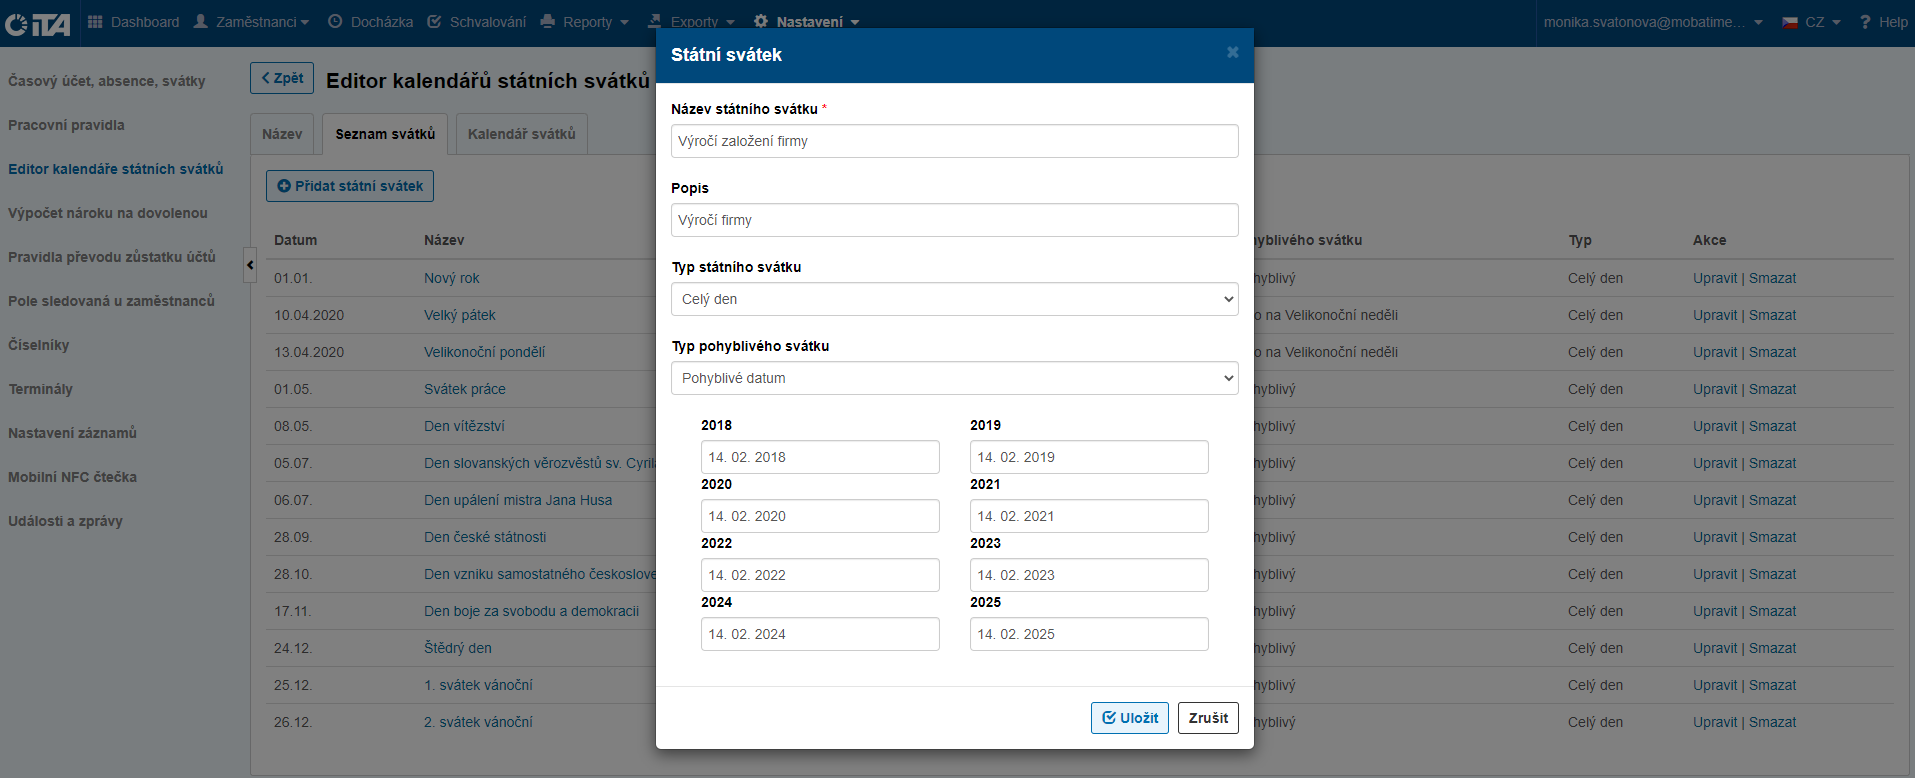Open the Typ pohyblivého svátku dropdown
Viewport: 1915px width, 778px height.
[954, 378]
